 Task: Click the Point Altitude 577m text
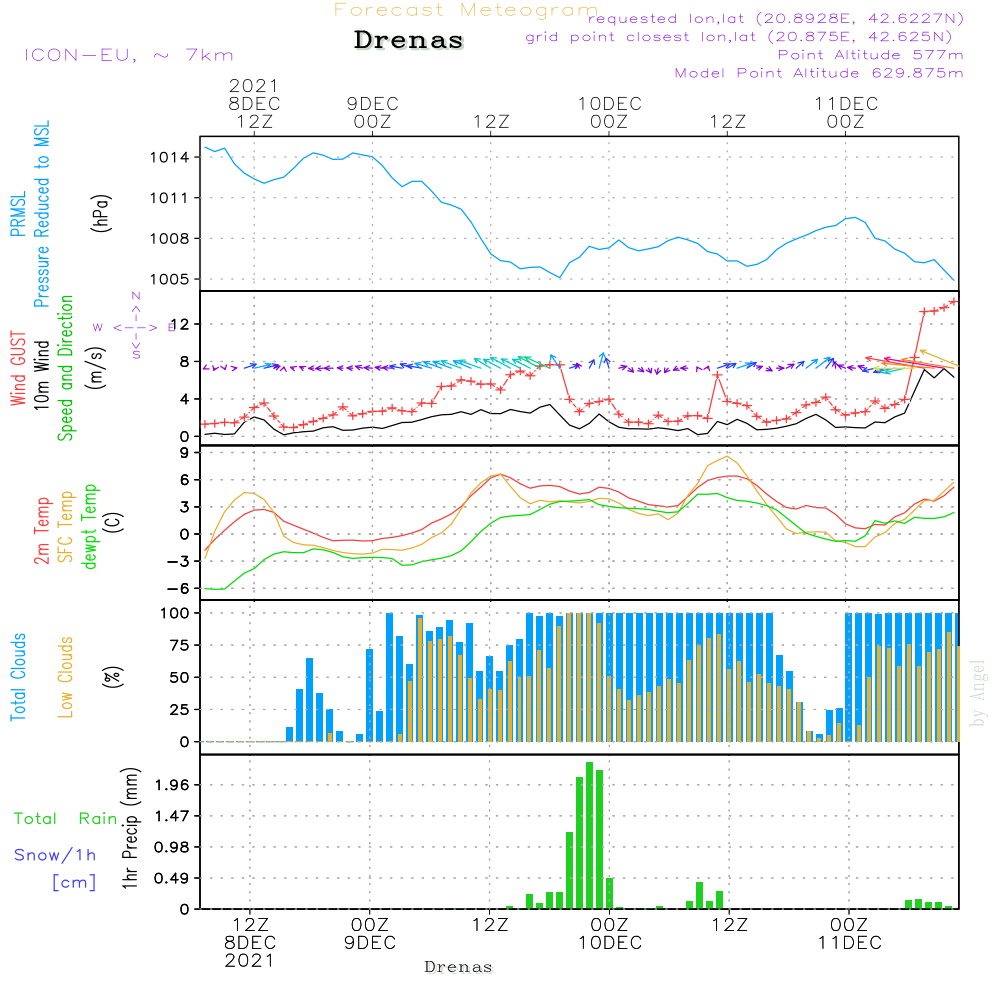click(x=870, y=55)
